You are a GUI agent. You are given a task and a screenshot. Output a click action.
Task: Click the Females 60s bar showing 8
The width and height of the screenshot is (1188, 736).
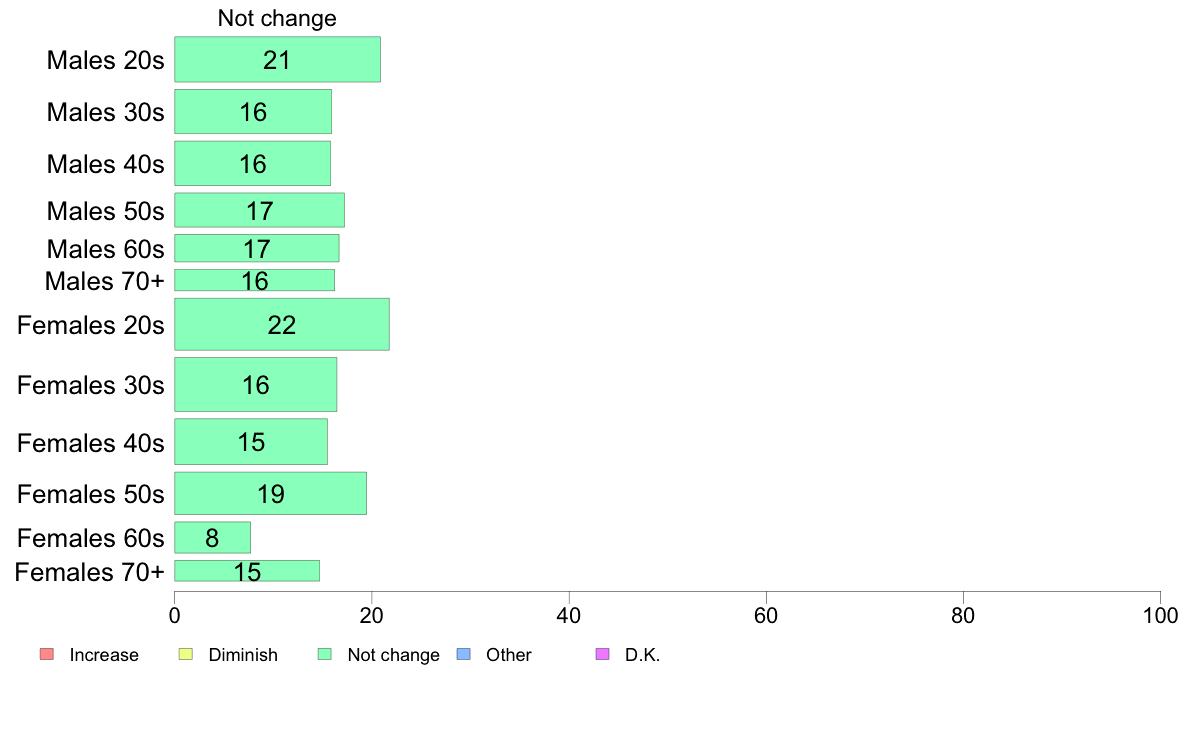(x=212, y=537)
